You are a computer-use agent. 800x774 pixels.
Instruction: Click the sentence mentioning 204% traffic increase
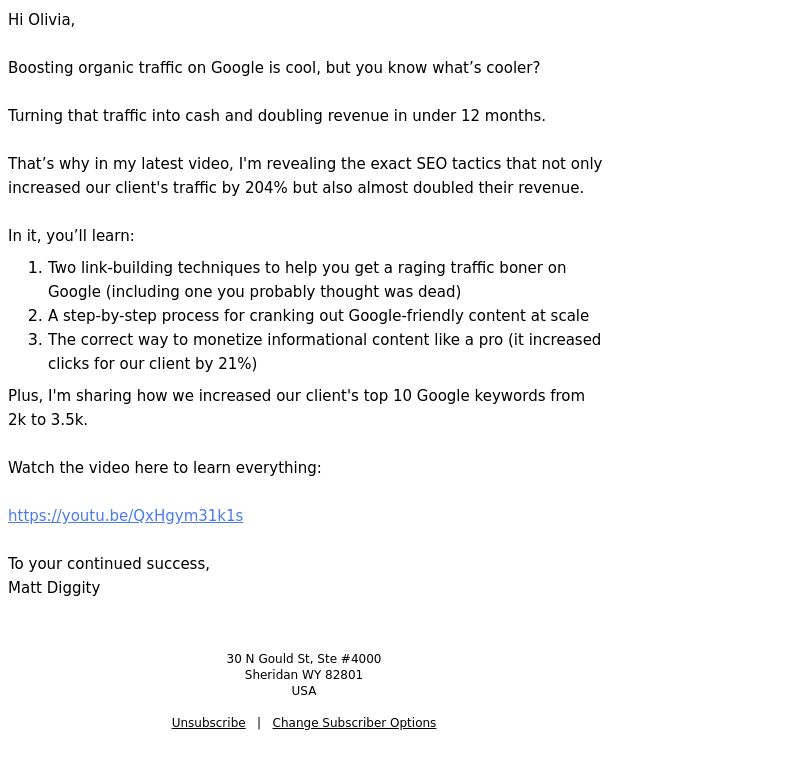(x=296, y=188)
